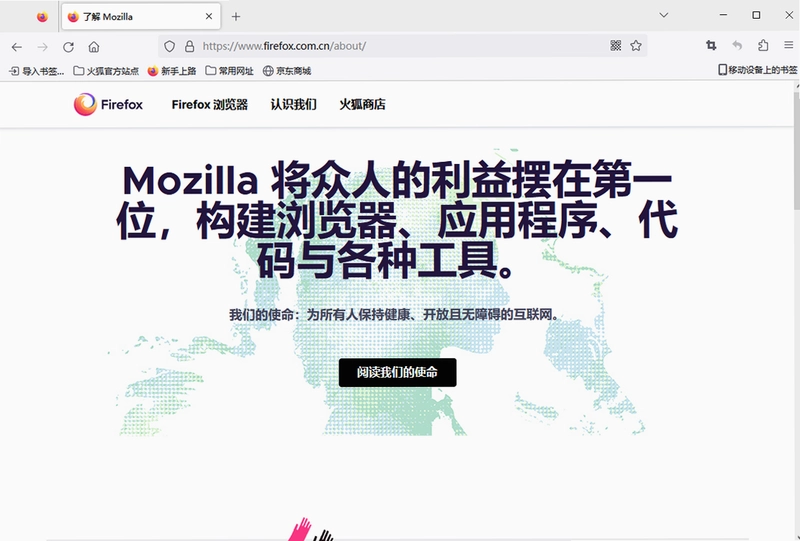800x541 pixels.
Task: Click the pinned Firefox tab icon
Action: click(42, 17)
